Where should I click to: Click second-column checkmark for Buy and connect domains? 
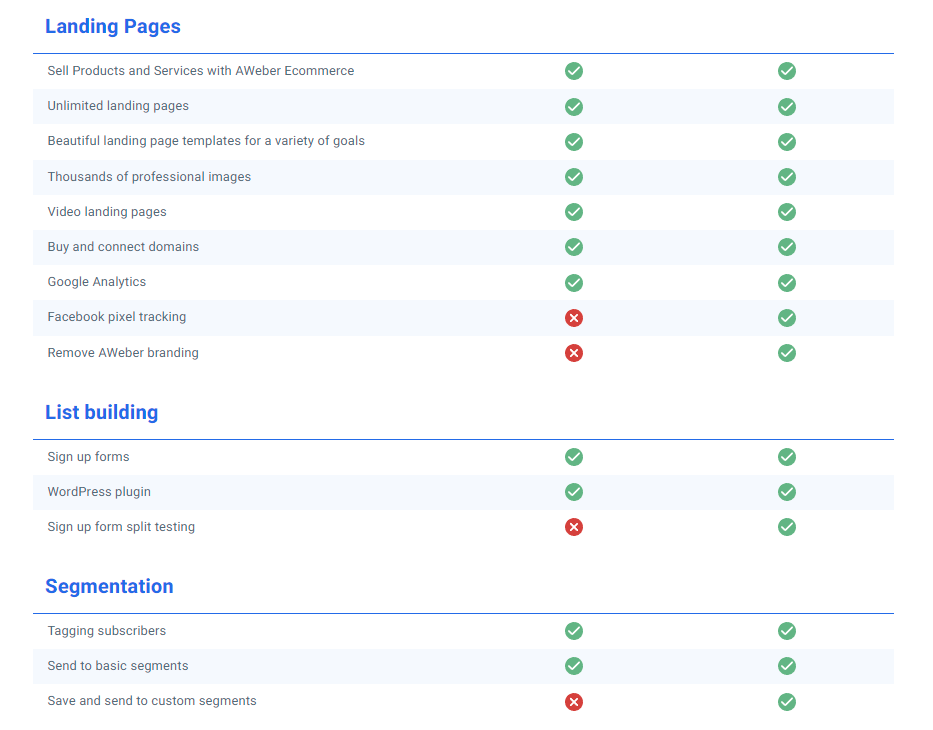coord(787,247)
